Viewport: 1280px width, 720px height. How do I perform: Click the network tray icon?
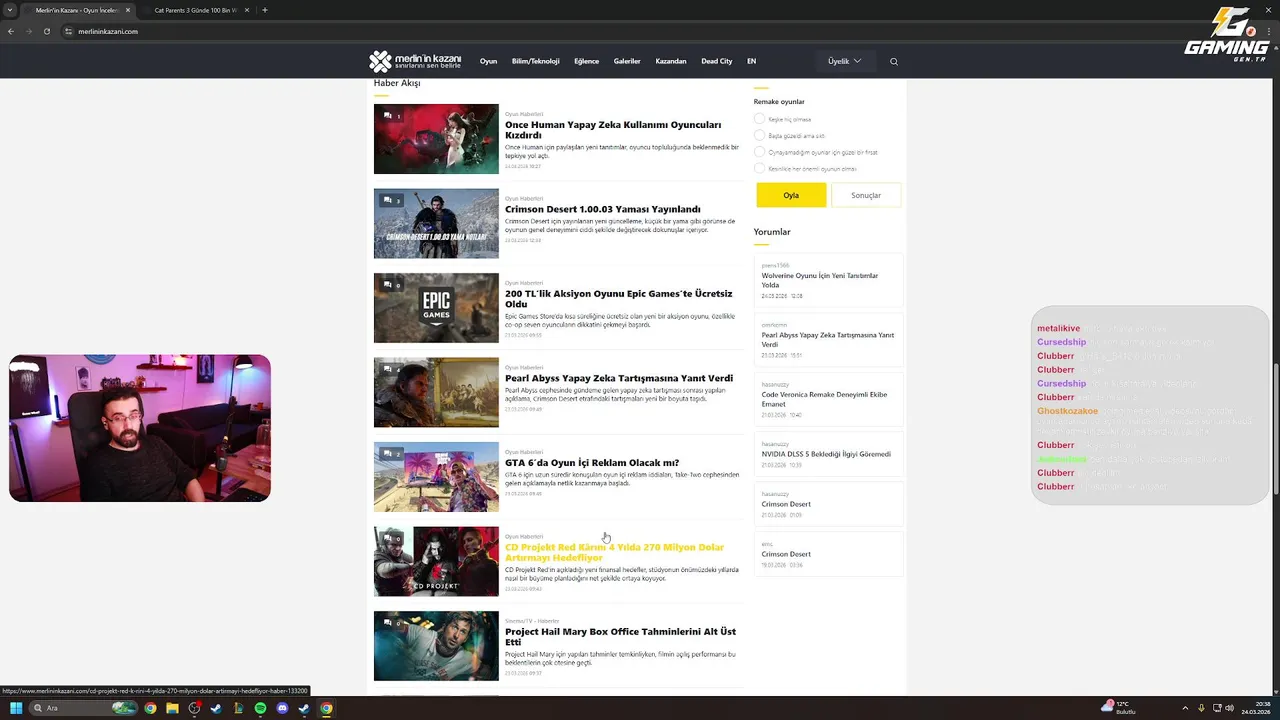click(x=1216, y=708)
